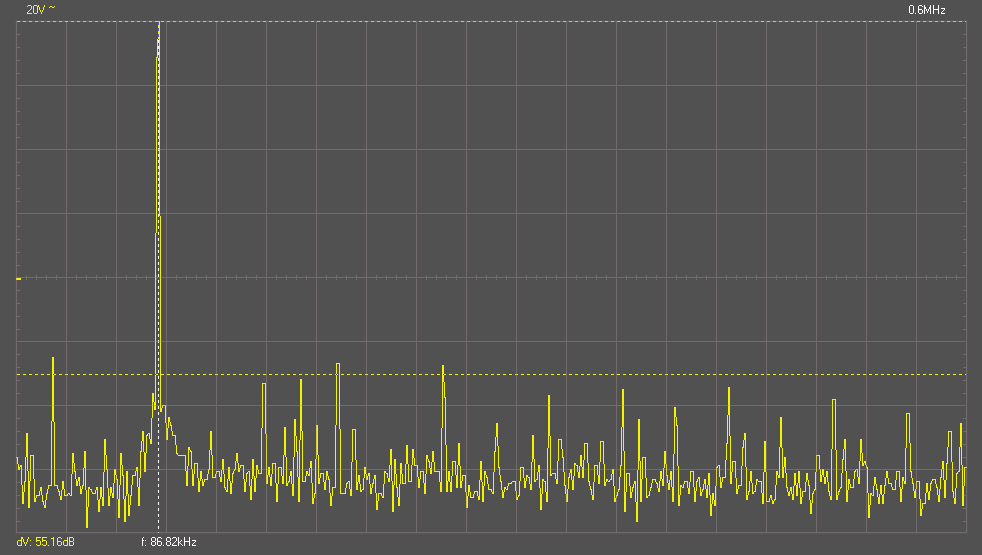
Task: Click the rightmost spike crossing the lower dashed cursor
Action: tap(443, 367)
